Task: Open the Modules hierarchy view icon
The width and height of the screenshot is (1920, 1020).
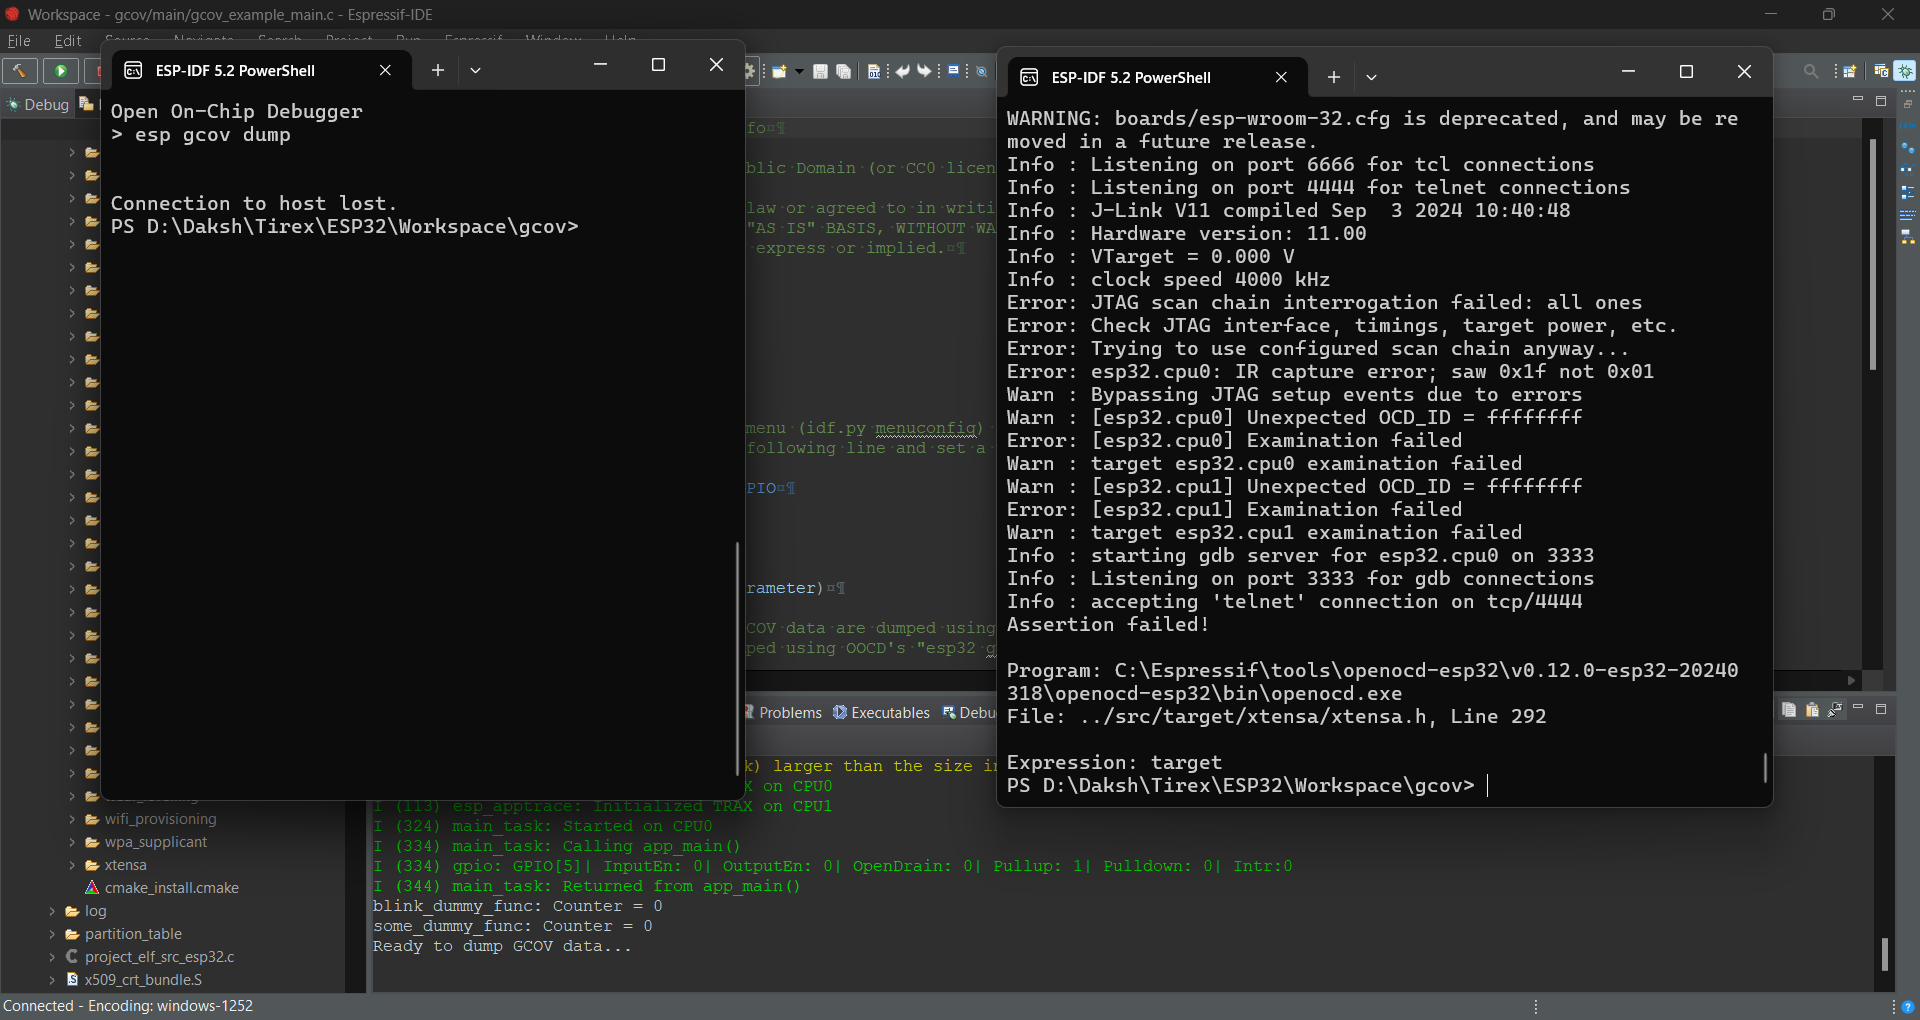Action: click(x=1908, y=237)
